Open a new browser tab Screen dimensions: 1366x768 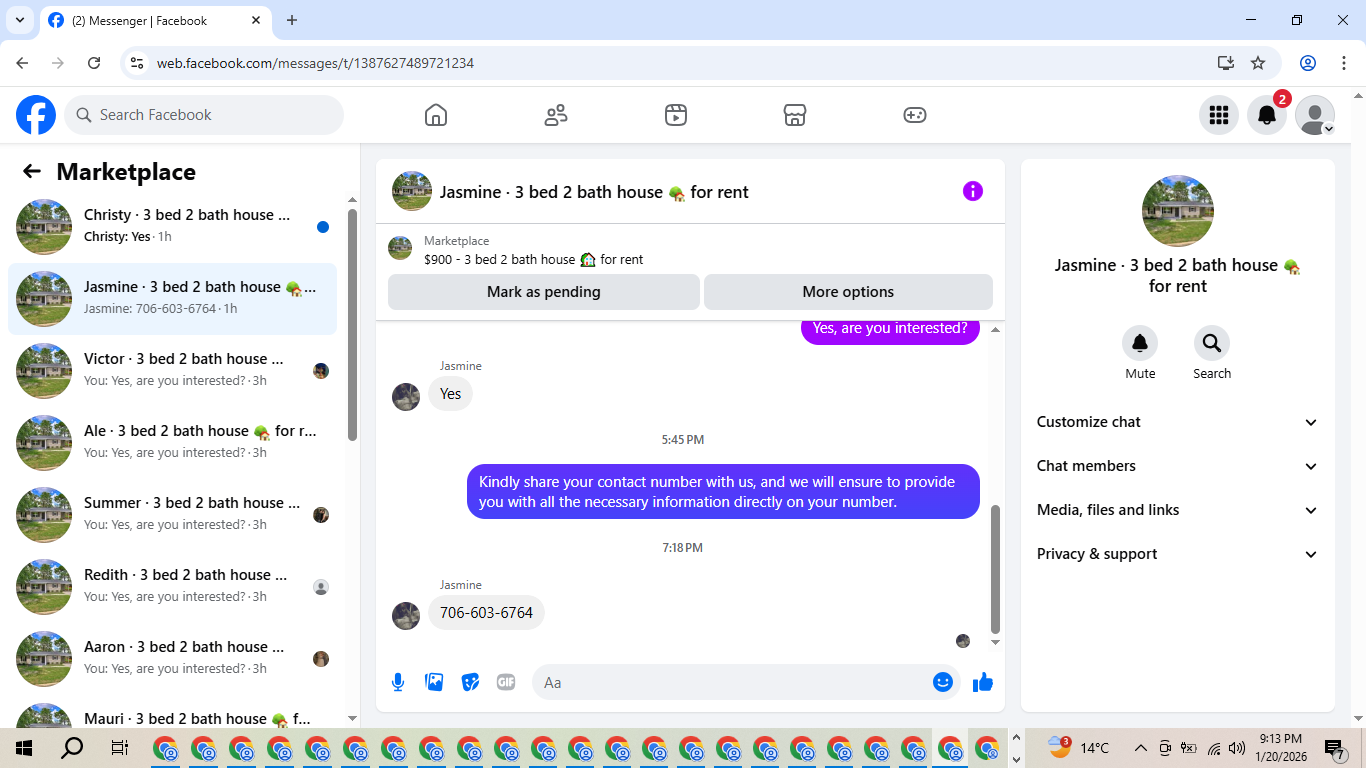(x=292, y=20)
